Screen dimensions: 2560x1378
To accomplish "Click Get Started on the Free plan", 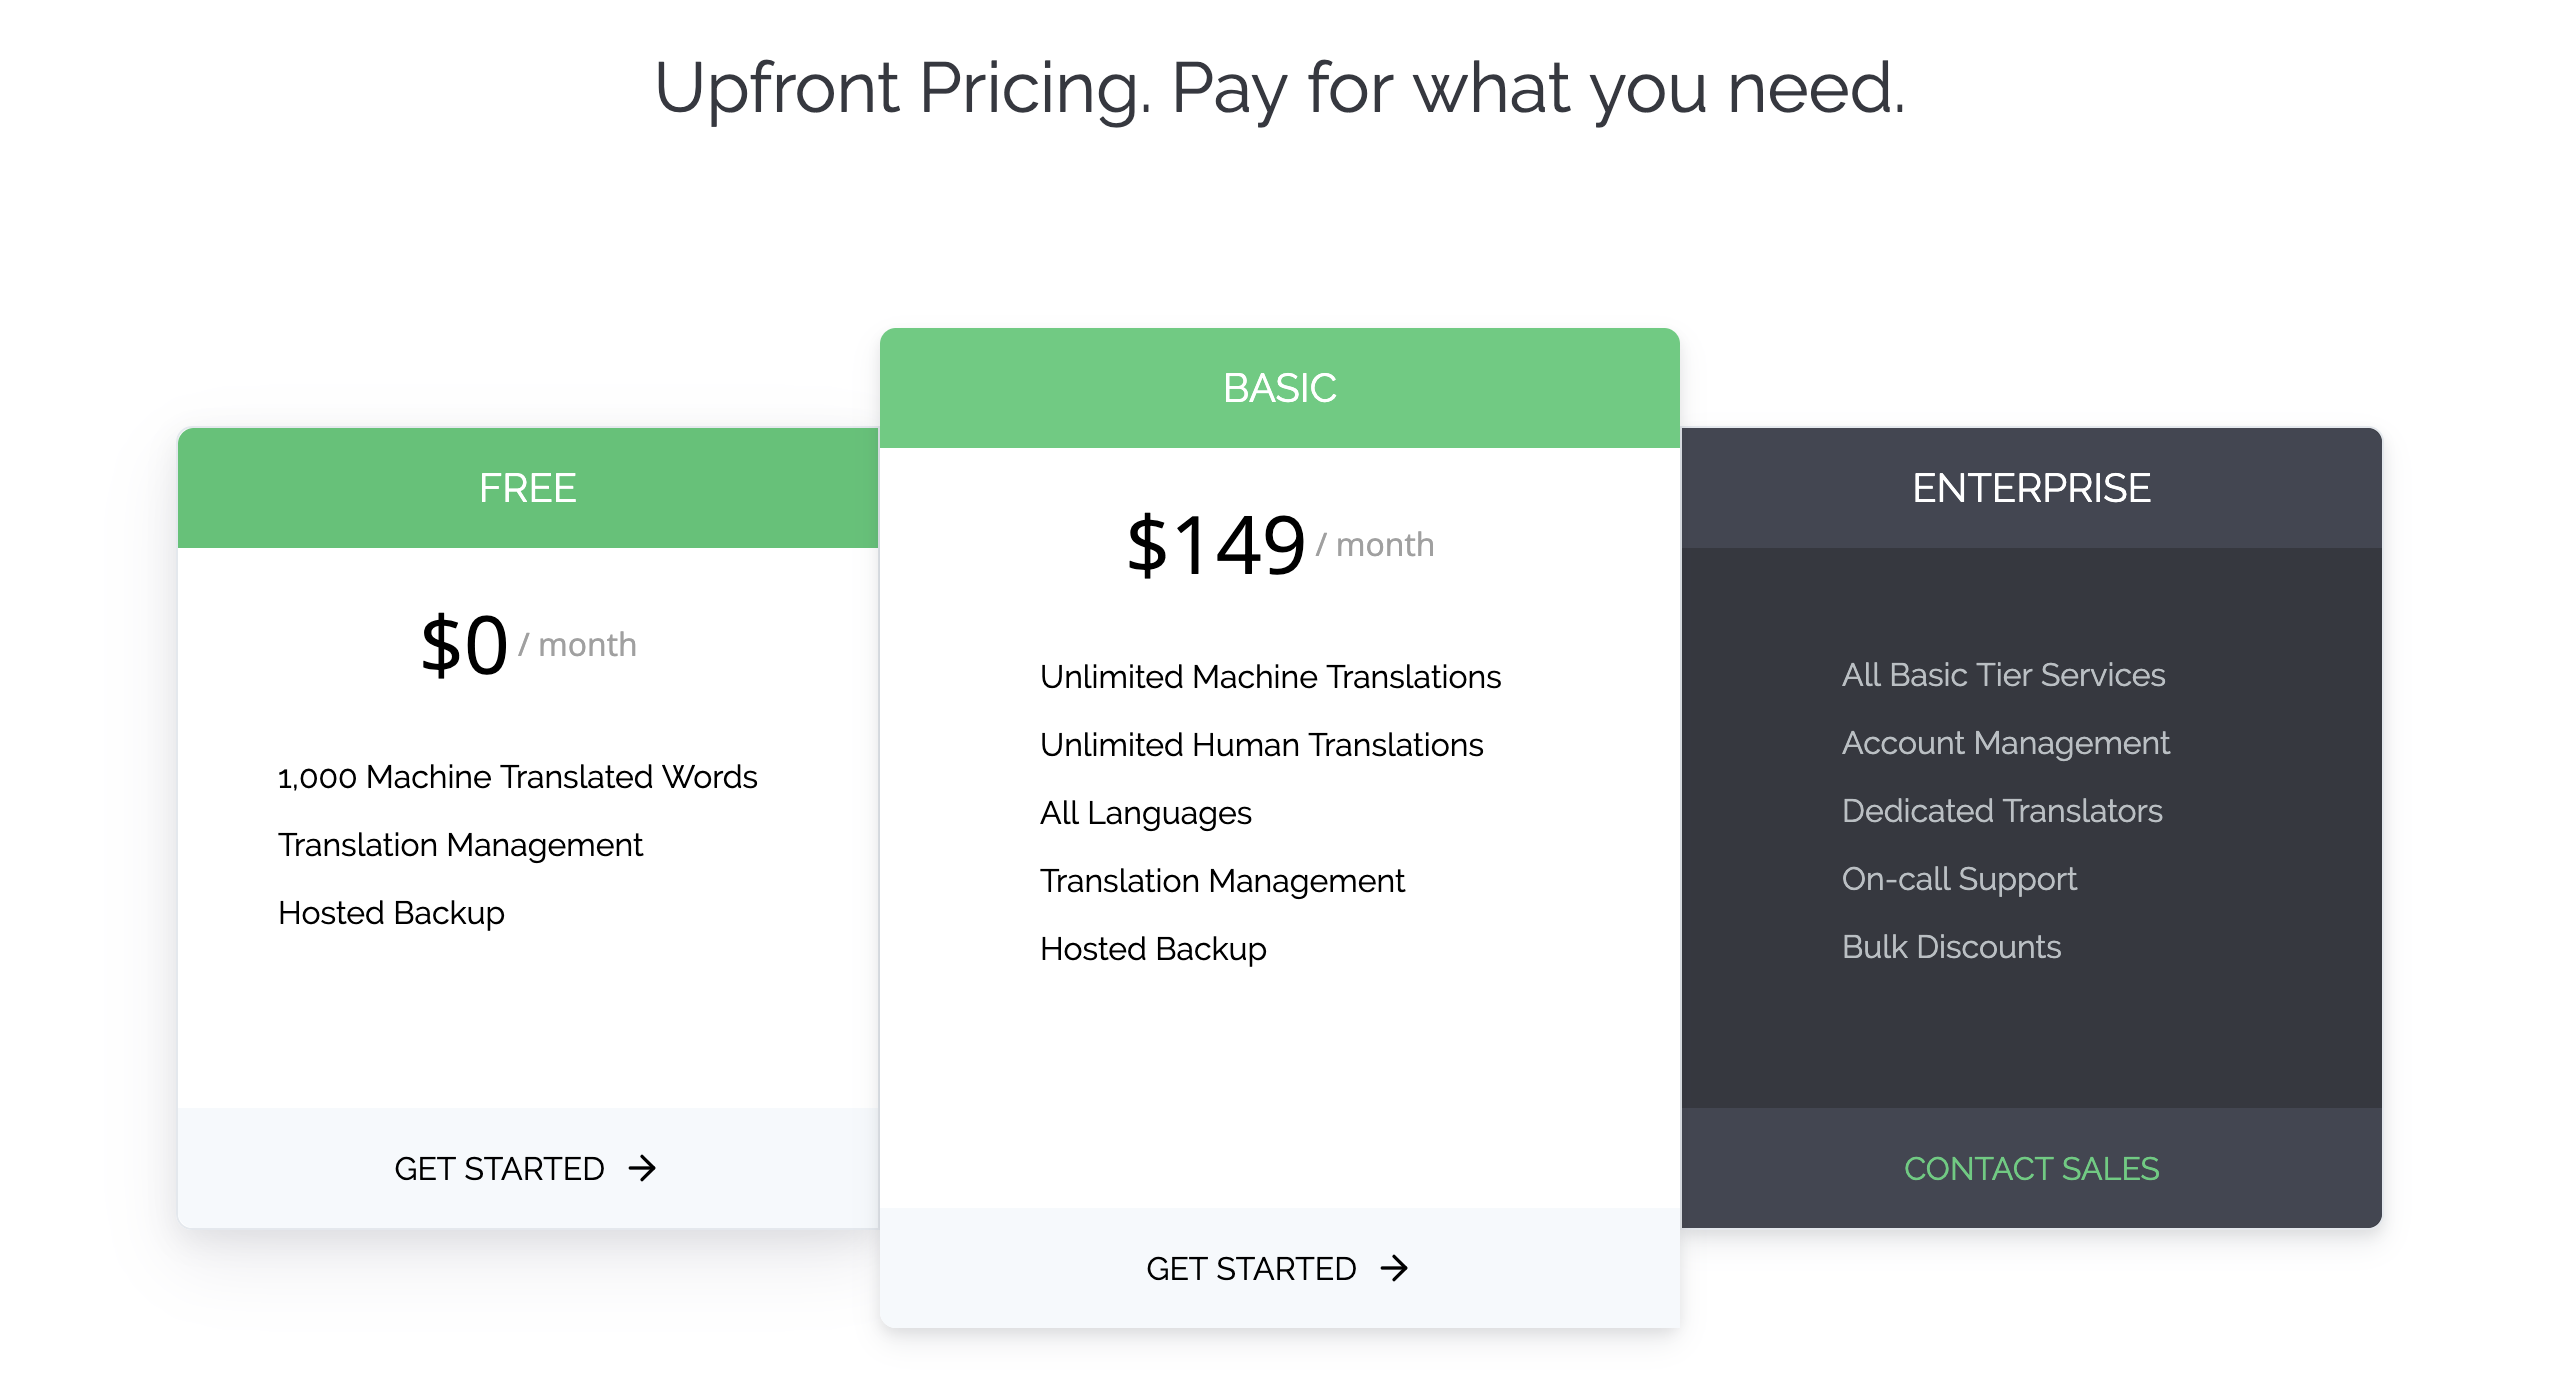I will pos(526,1168).
